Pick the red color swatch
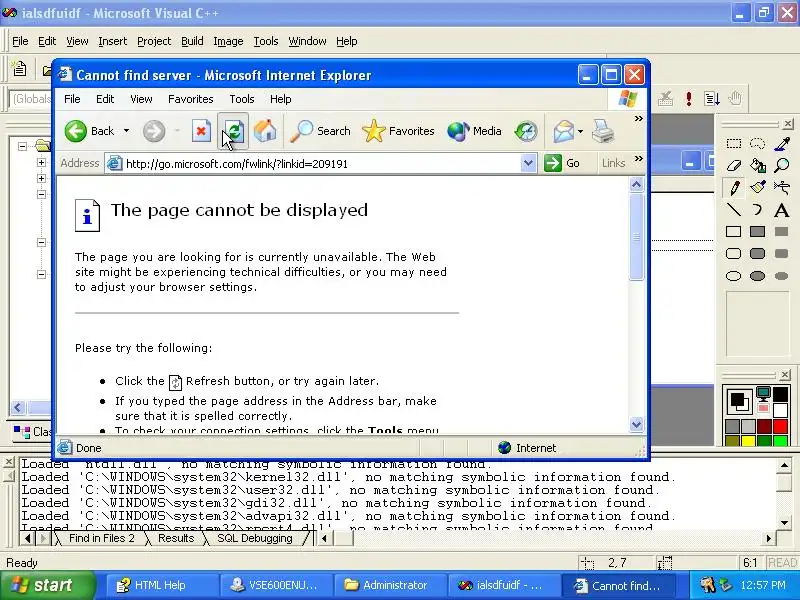Screen dimensions: 800x600 pos(780,426)
